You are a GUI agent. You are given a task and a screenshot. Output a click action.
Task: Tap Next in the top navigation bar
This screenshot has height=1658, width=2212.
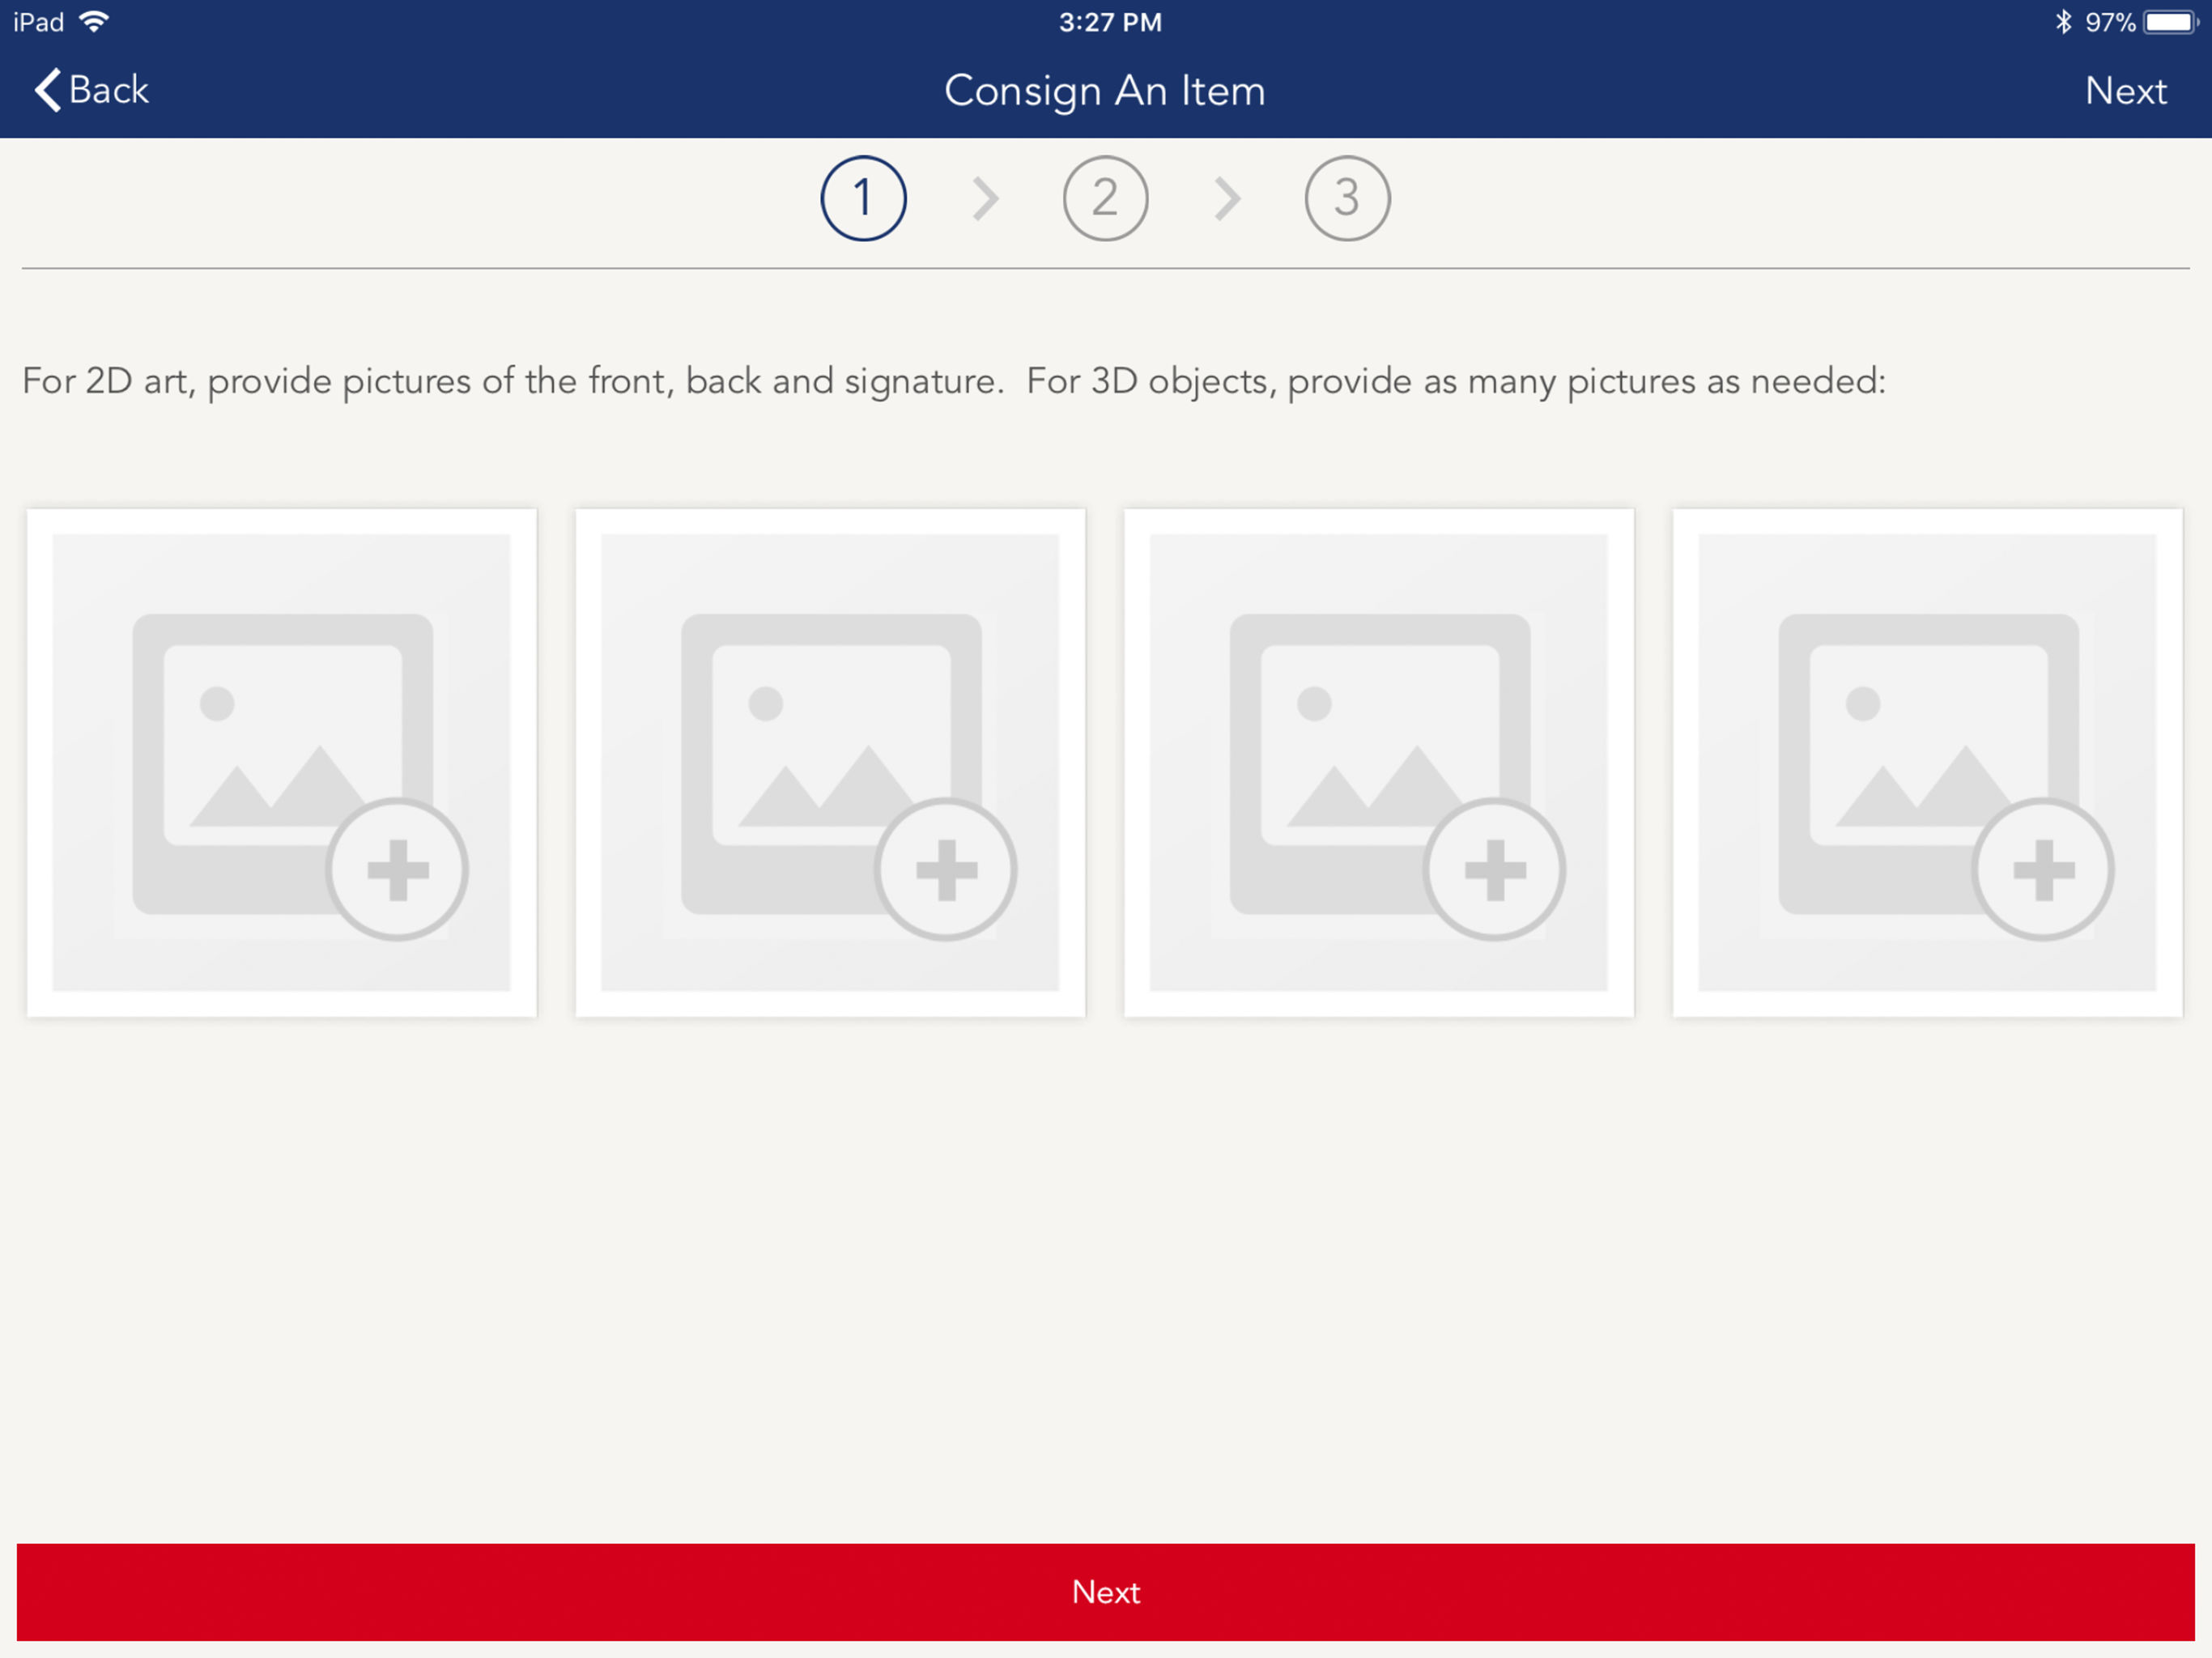point(2126,91)
